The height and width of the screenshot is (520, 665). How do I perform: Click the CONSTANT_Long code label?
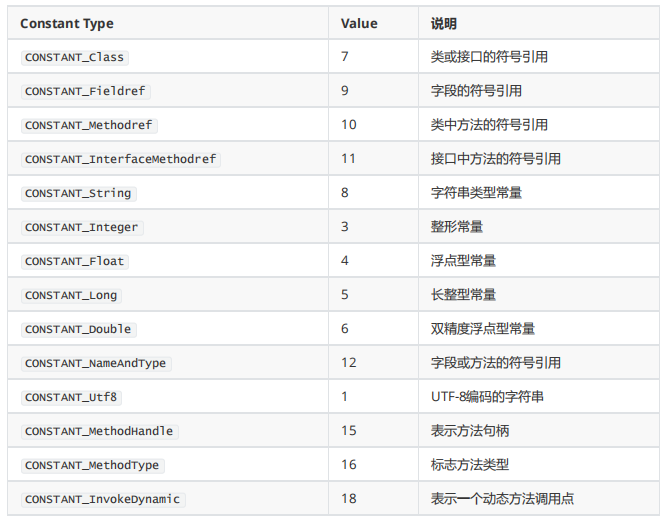coord(72,295)
